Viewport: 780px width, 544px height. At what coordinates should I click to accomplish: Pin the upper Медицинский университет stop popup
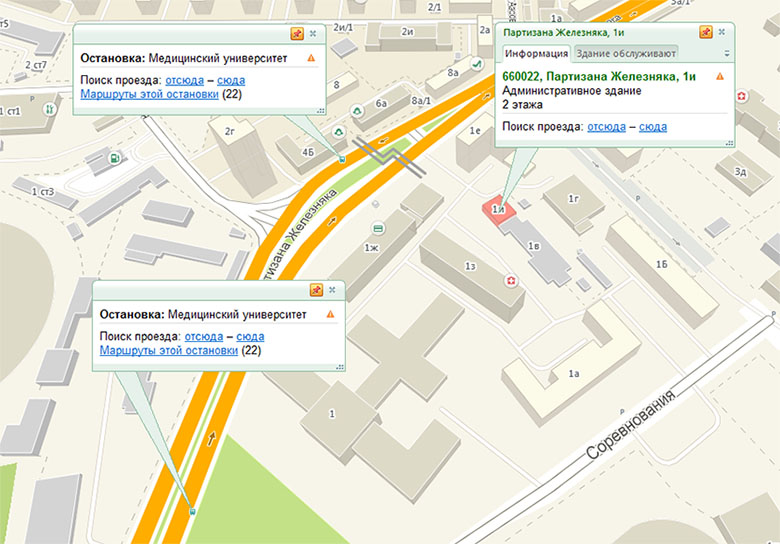pos(297,33)
